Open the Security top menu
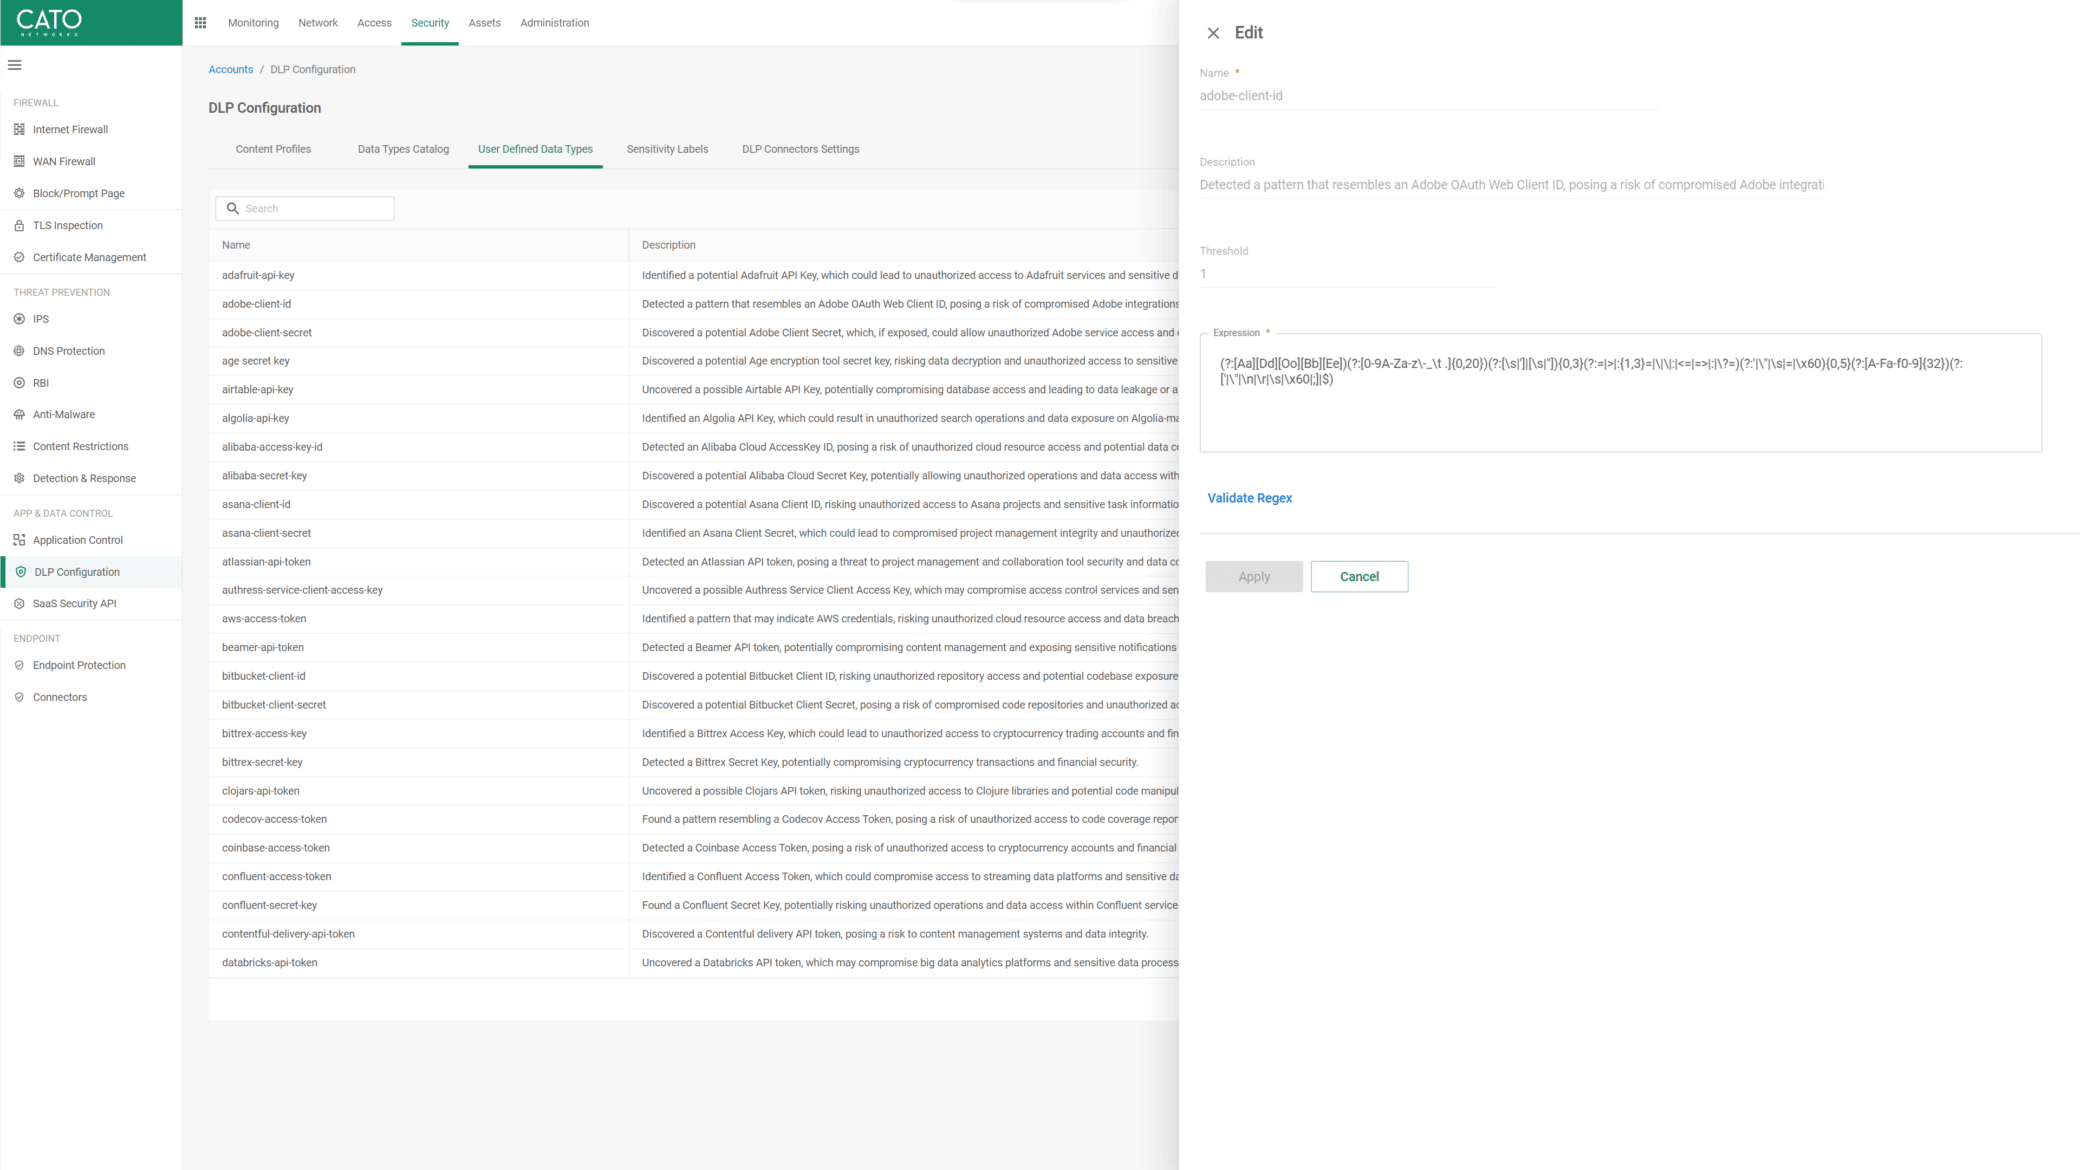The image size is (2080, 1170). tap(430, 23)
